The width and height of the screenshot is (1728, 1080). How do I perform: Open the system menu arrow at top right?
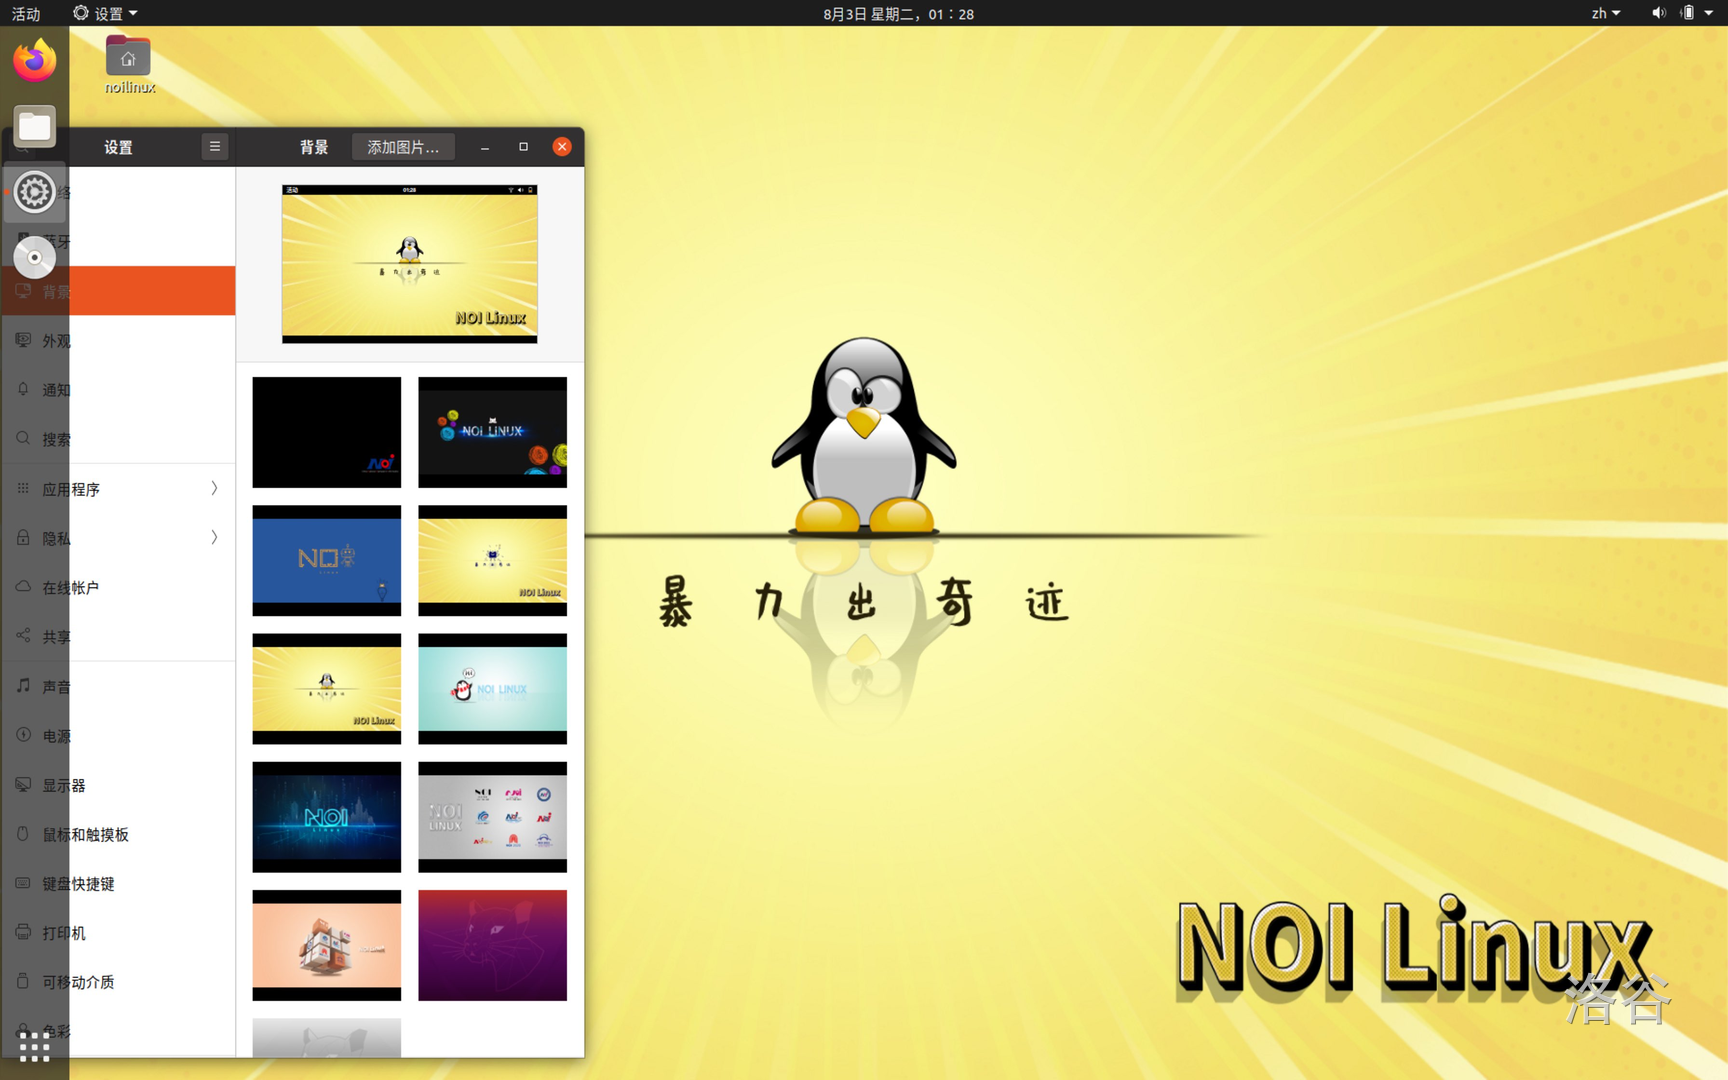(x=1709, y=13)
